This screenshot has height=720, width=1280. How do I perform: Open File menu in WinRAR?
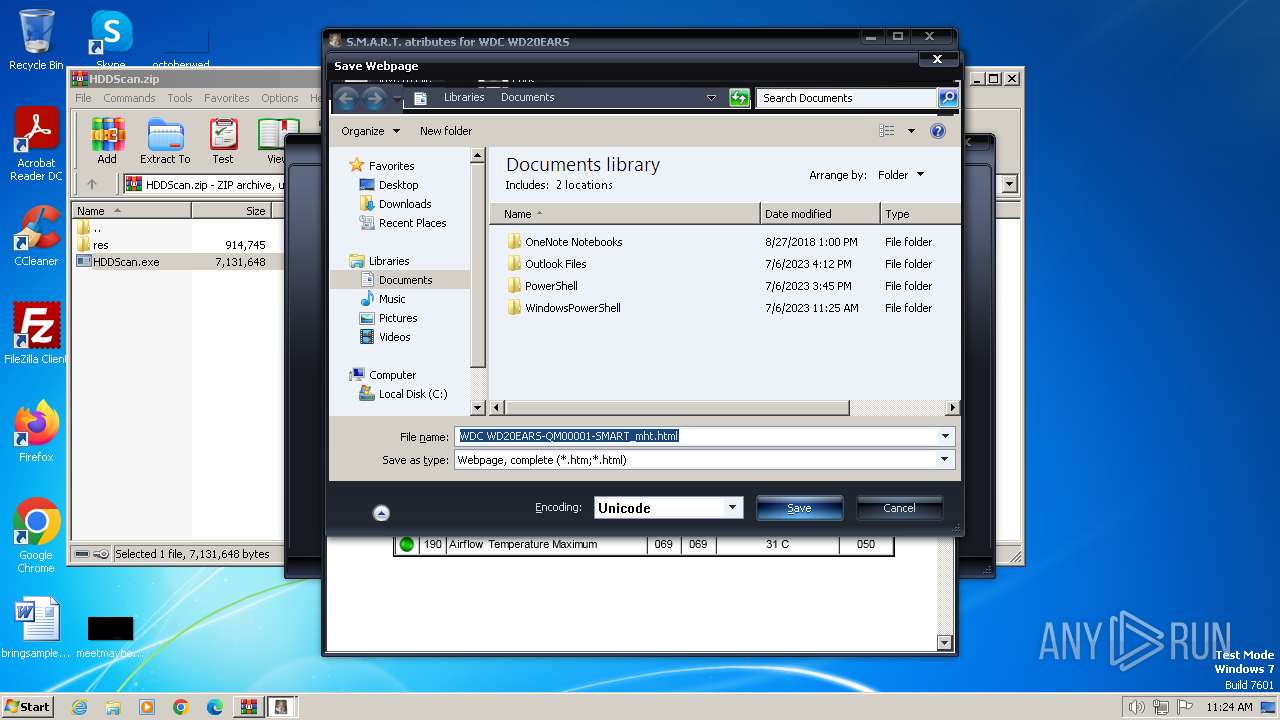pos(83,98)
